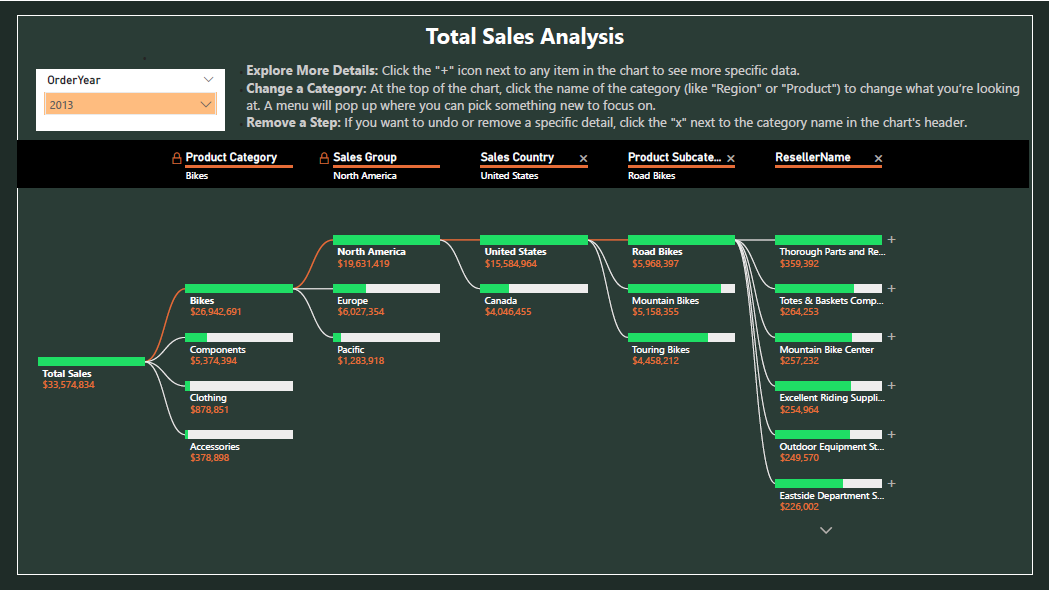
Task: Click the $33,574,834 total sales value
Action: 68,385
